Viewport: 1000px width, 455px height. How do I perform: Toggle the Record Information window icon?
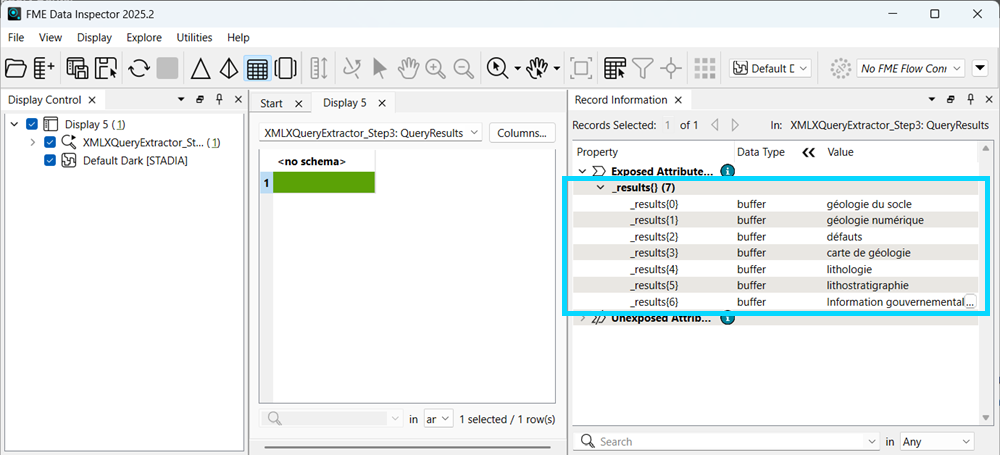coord(285,68)
